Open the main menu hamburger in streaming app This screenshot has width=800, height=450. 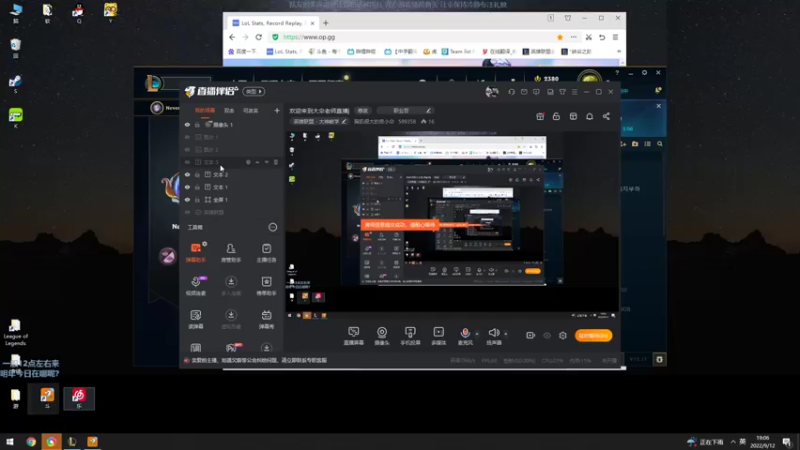click(x=574, y=92)
